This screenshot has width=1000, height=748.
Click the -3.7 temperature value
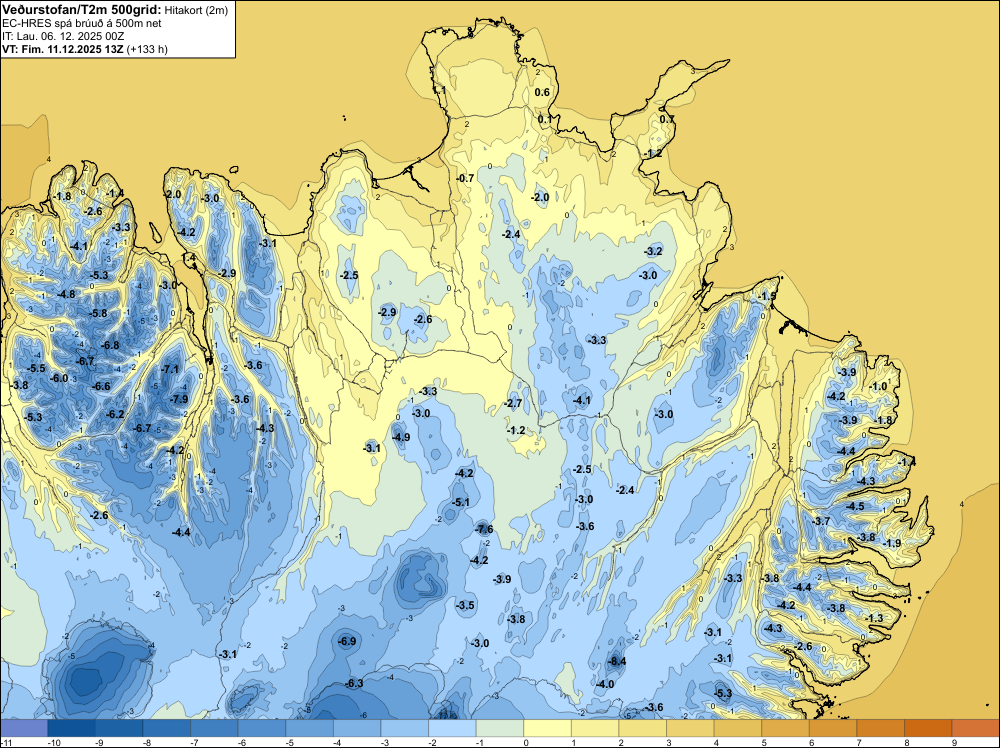(x=822, y=521)
